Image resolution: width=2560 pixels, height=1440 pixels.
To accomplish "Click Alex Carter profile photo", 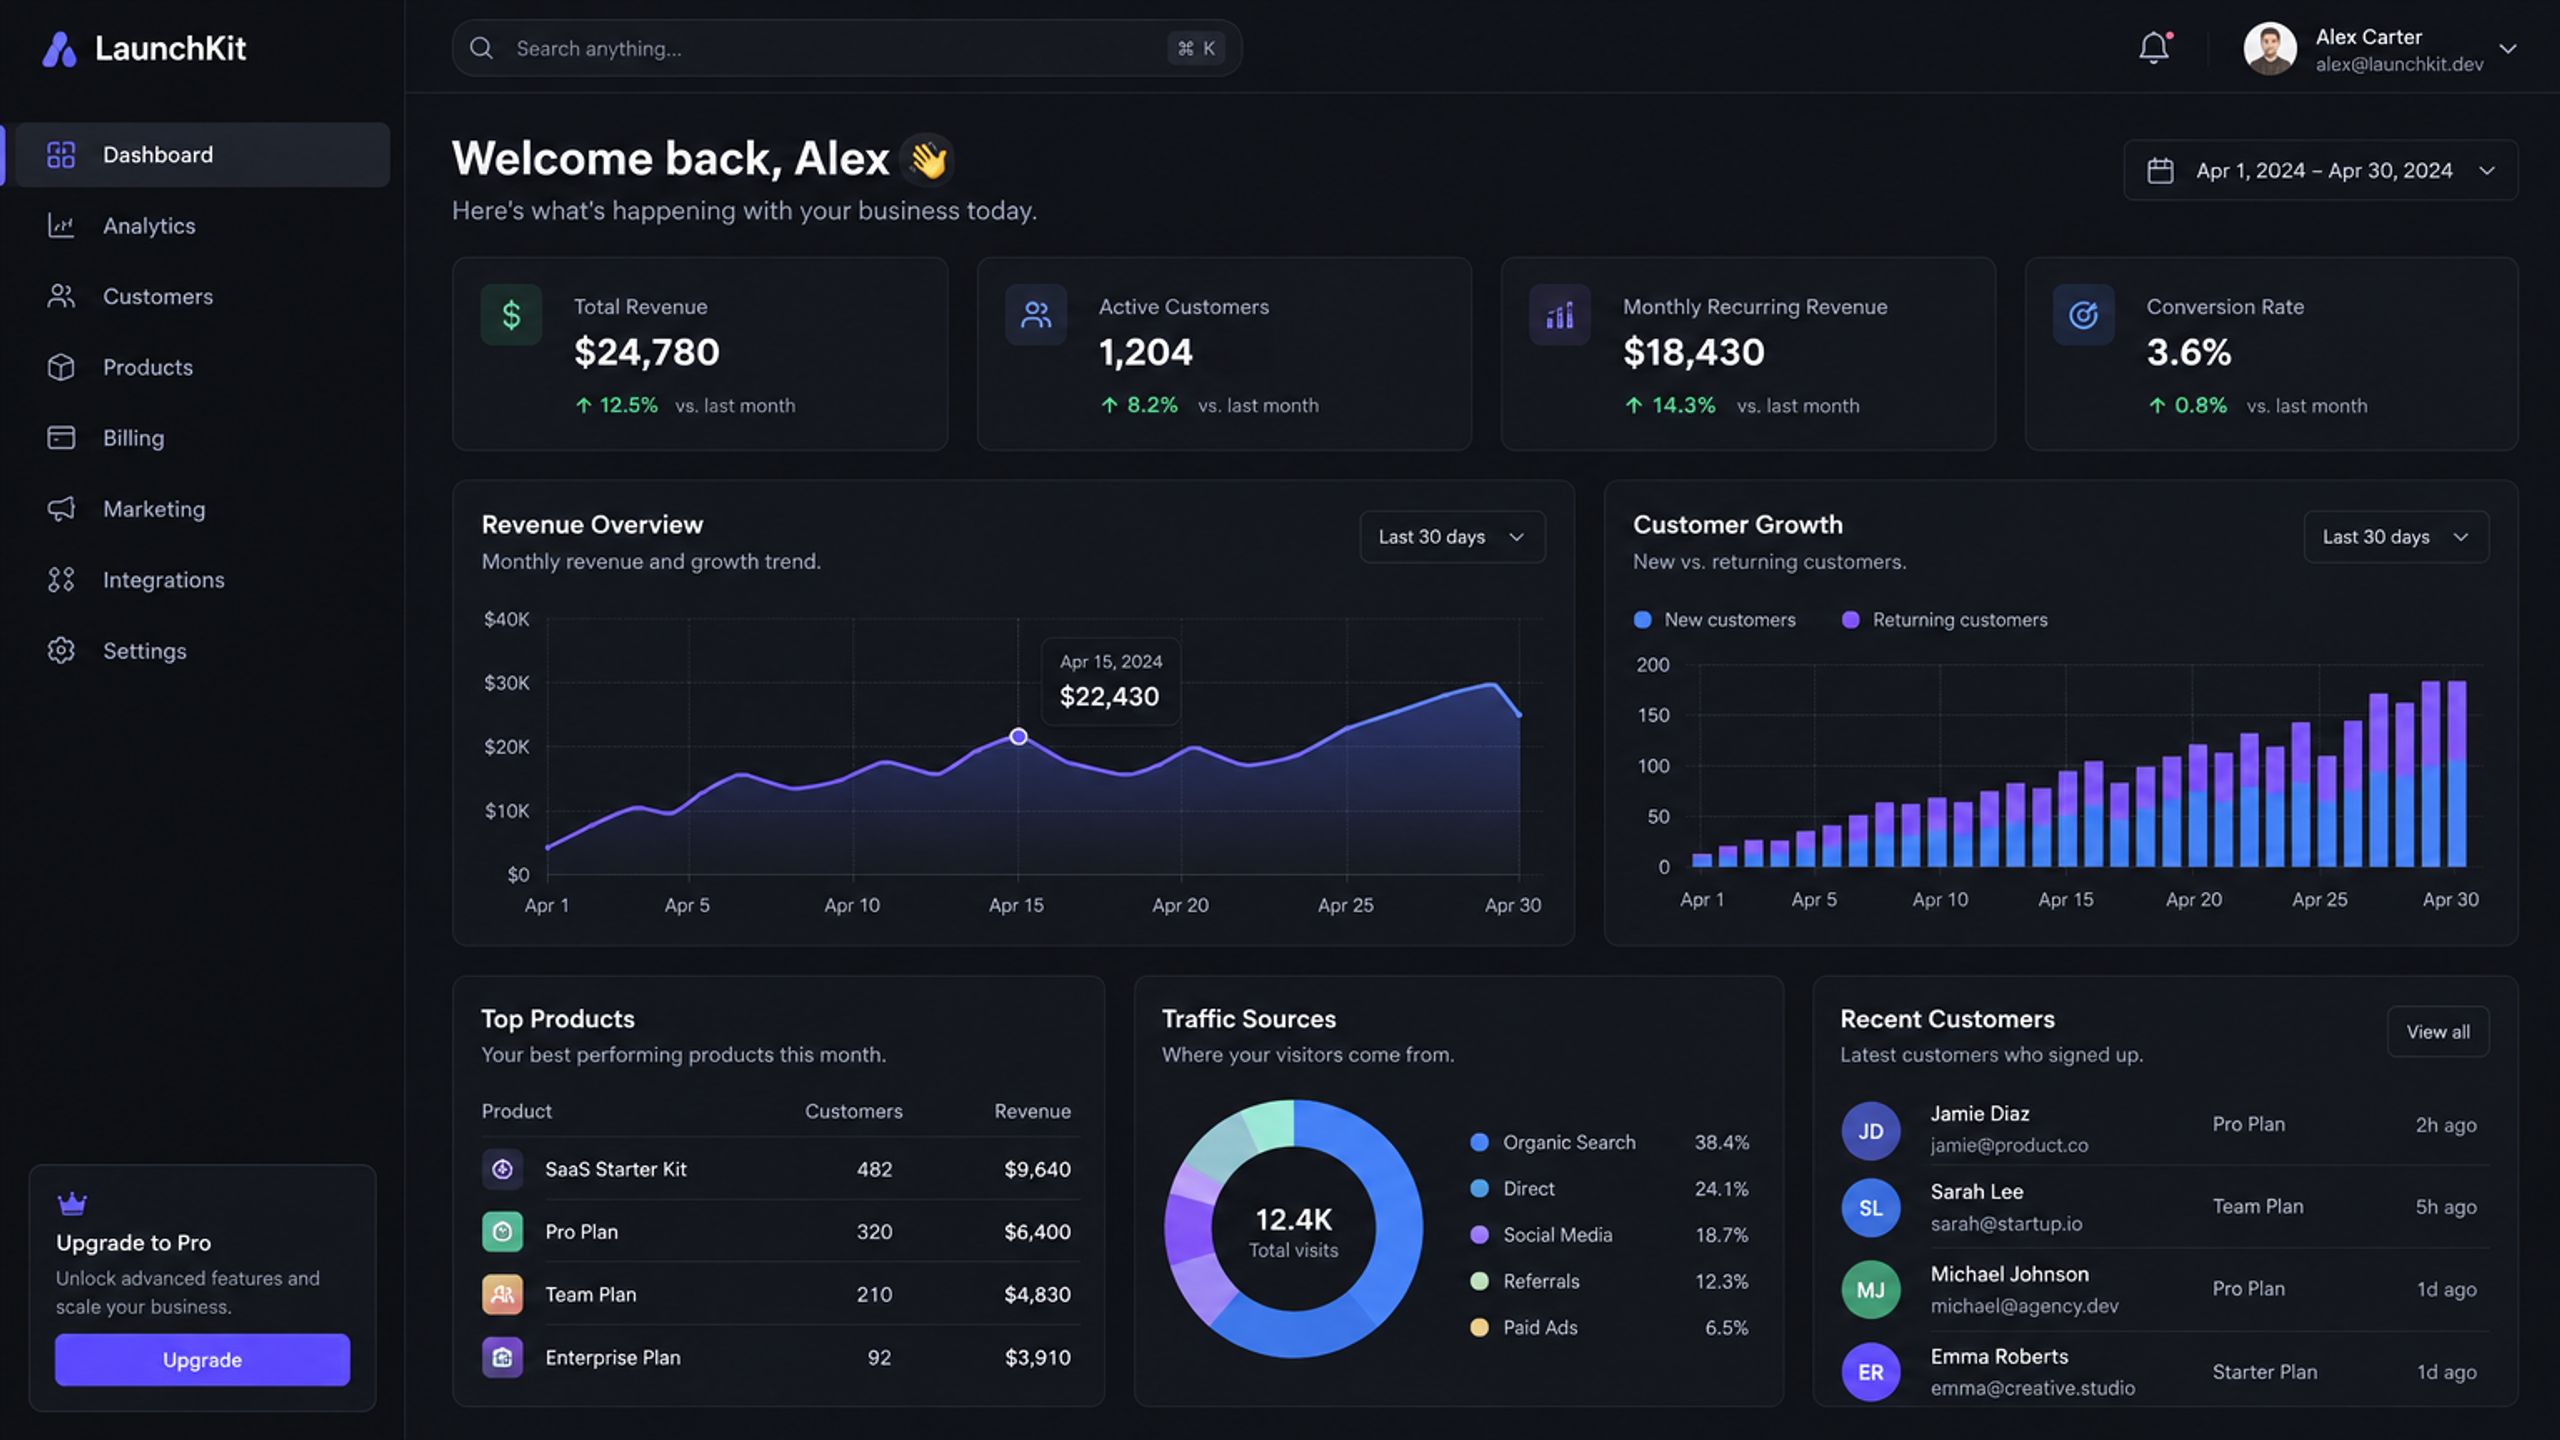I will click(x=2269, y=49).
